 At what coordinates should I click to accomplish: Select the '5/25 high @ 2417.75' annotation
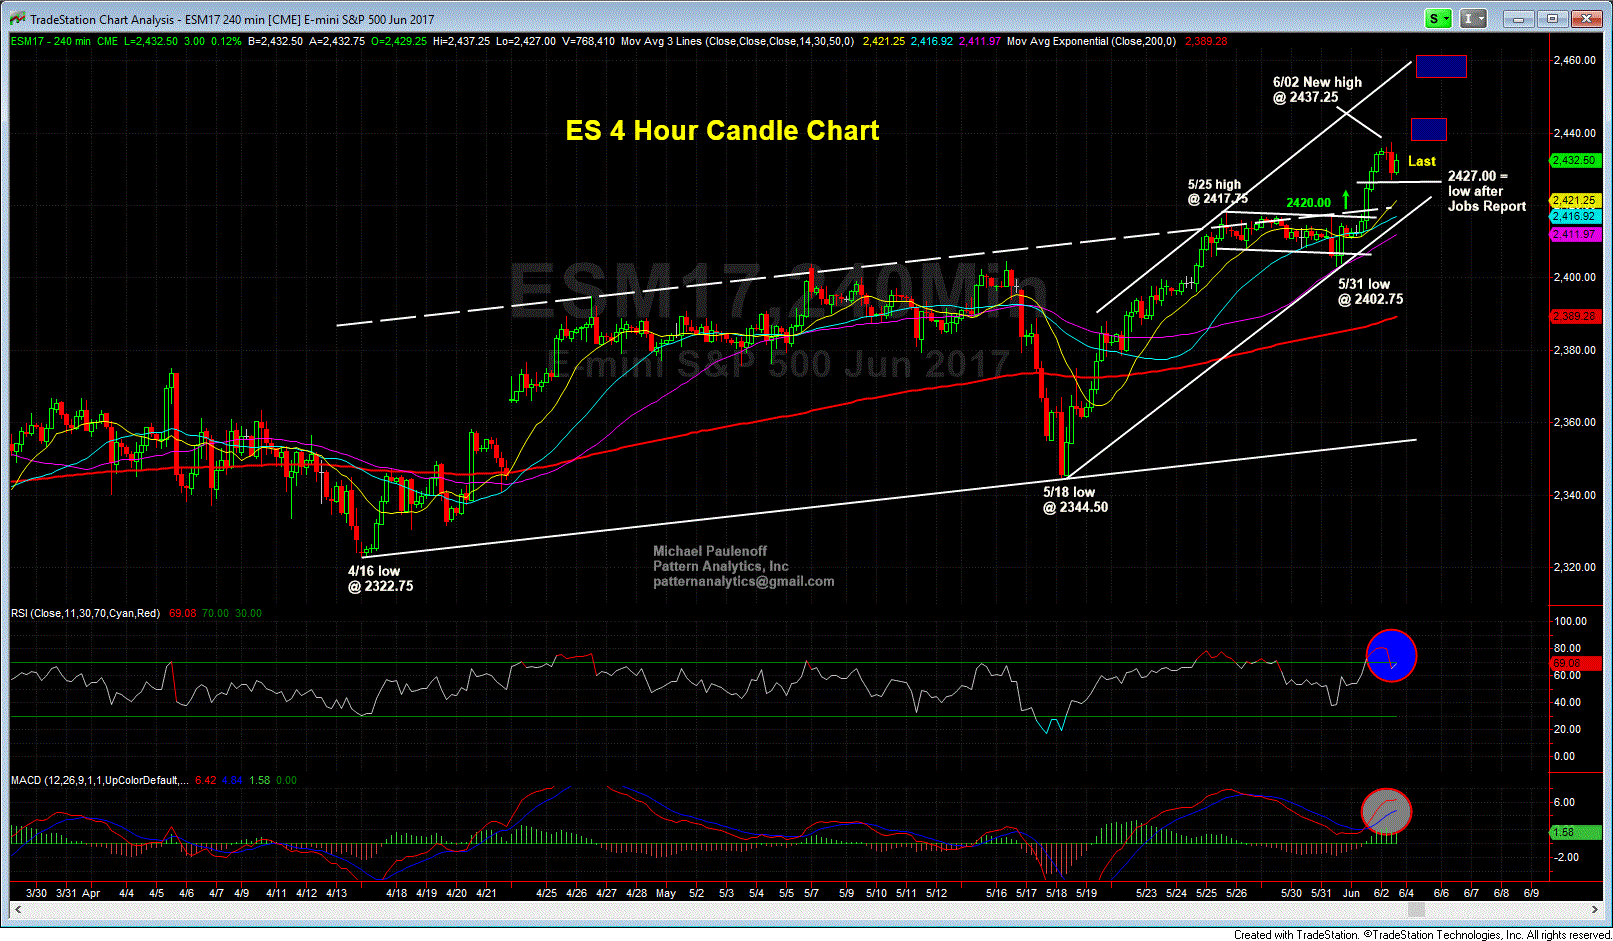coord(1218,191)
